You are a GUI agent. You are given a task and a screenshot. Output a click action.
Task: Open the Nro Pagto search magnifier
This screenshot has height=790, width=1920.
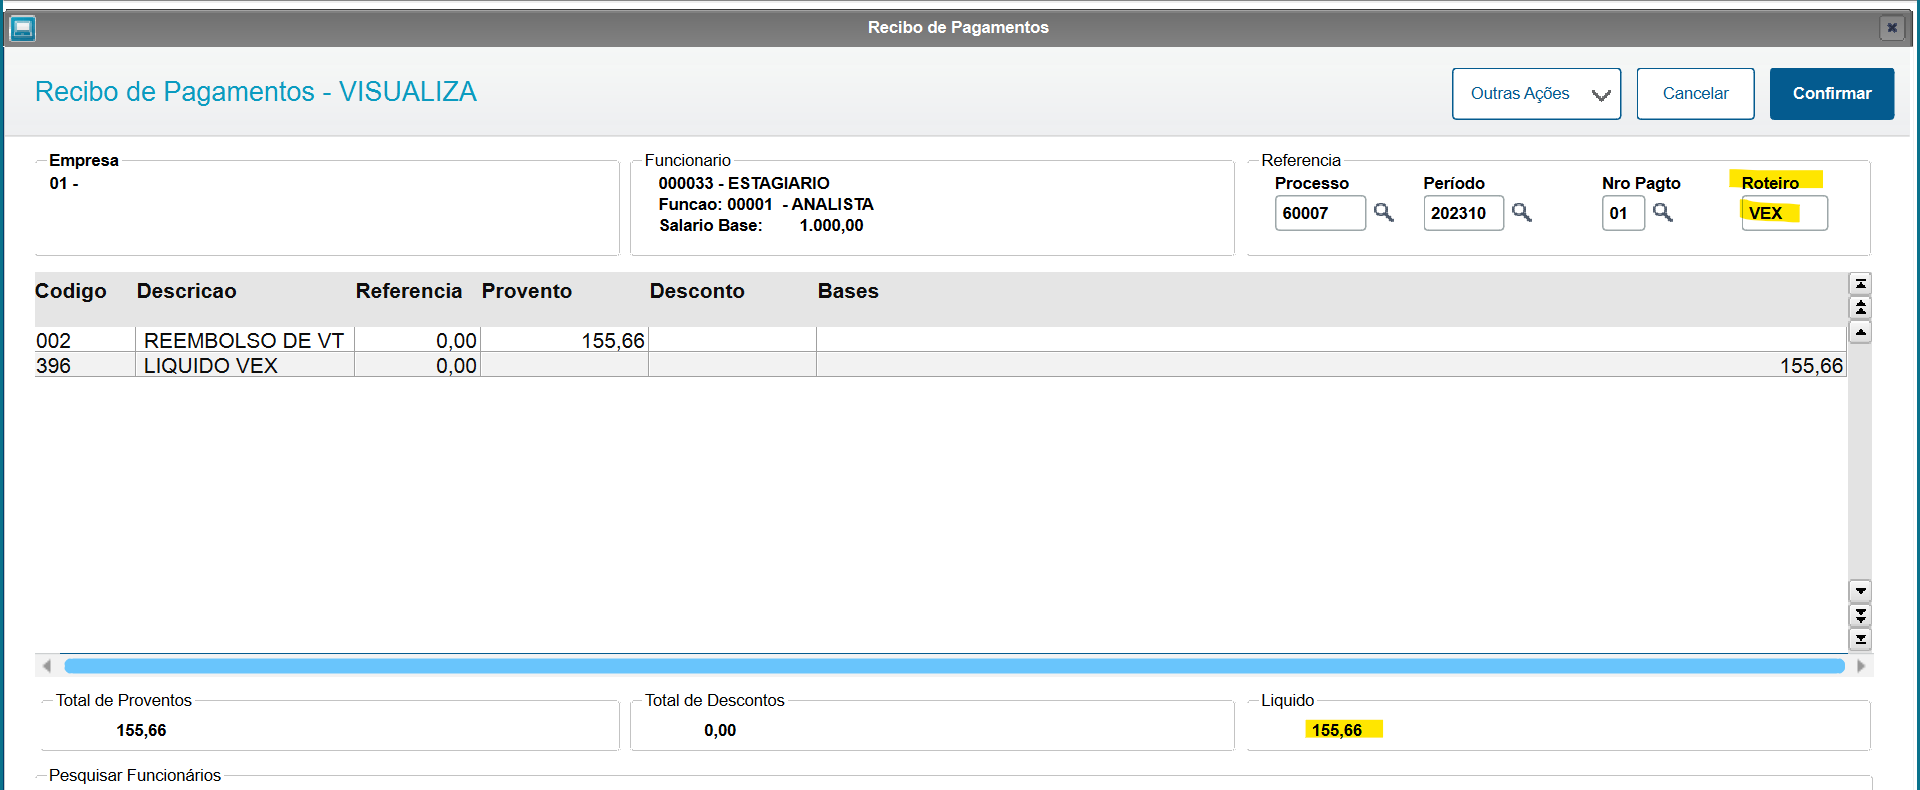(x=1663, y=212)
